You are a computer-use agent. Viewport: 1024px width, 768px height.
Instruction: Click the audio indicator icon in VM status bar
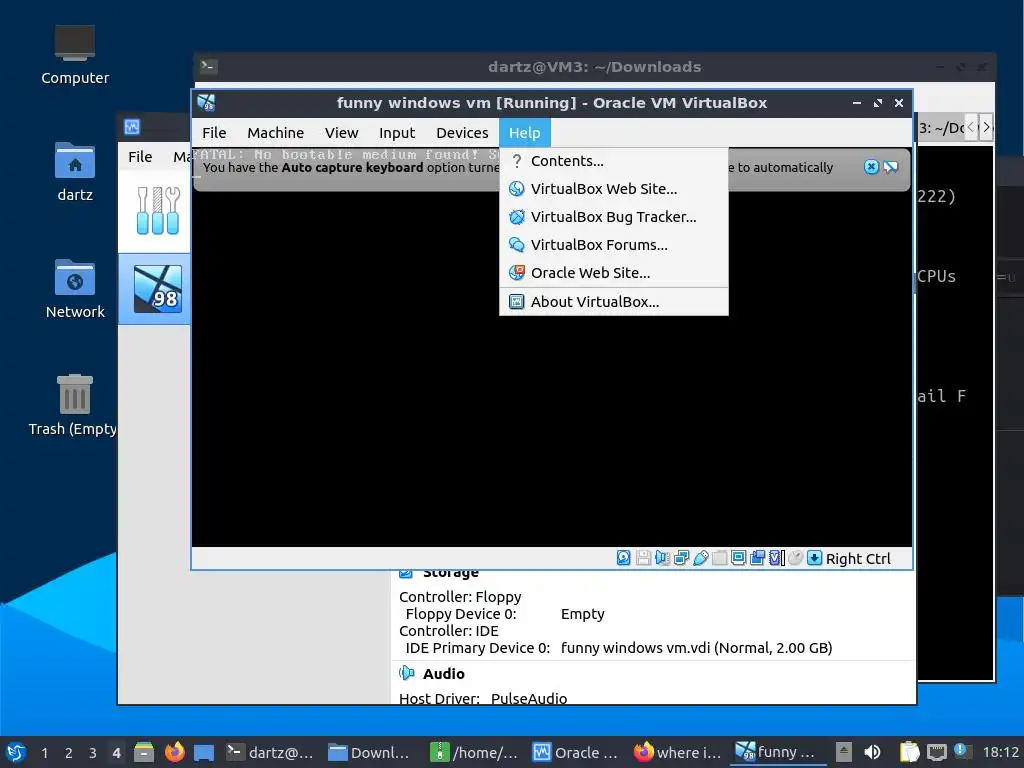(x=662, y=558)
